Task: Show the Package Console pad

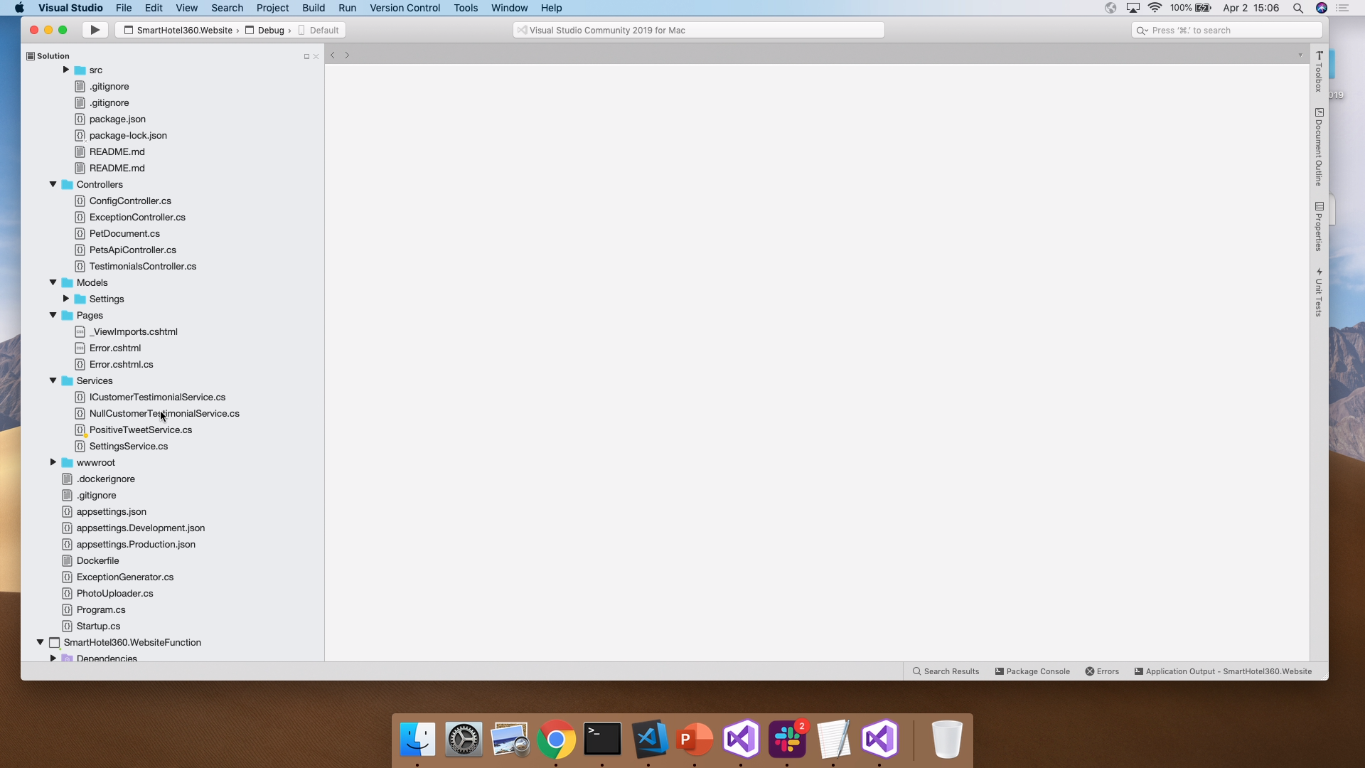Action: [x=1033, y=671]
